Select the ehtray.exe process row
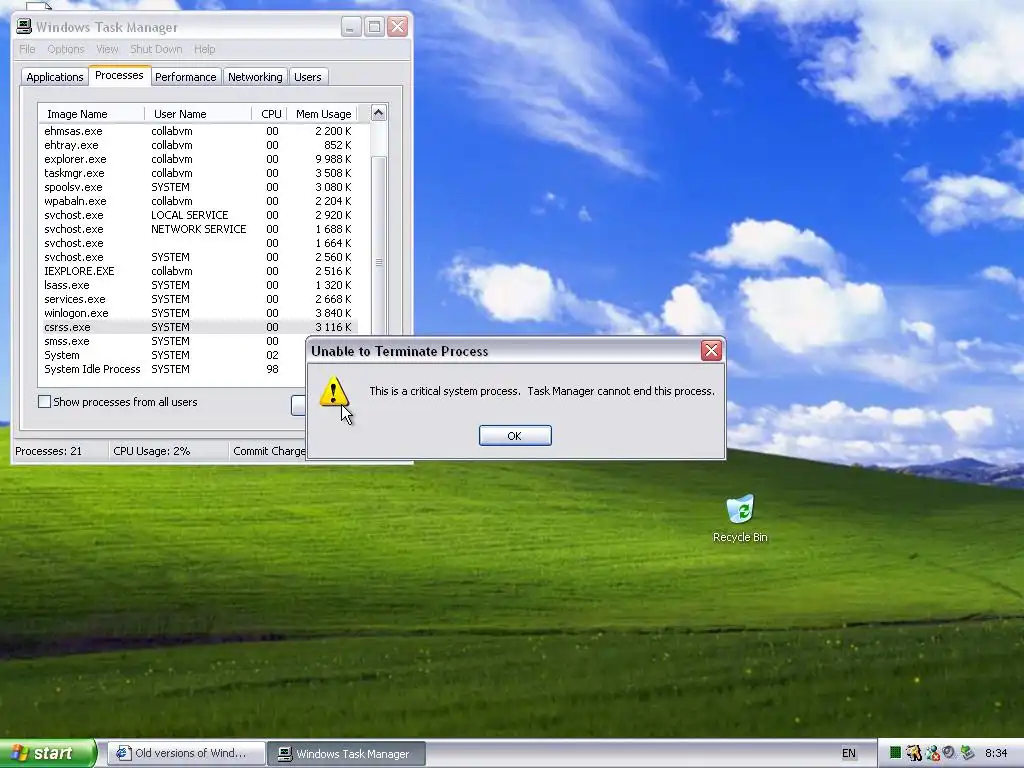The width and height of the screenshot is (1024, 768). 200,145
